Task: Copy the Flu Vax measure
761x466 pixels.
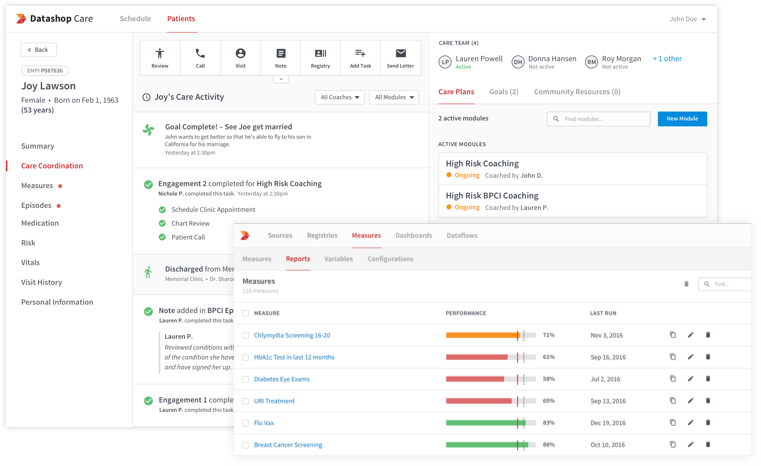Action: click(673, 422)
